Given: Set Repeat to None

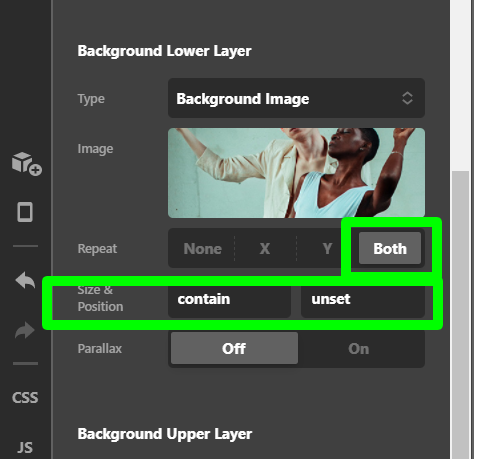Looking at the screenshot, I should pos(202,249).
